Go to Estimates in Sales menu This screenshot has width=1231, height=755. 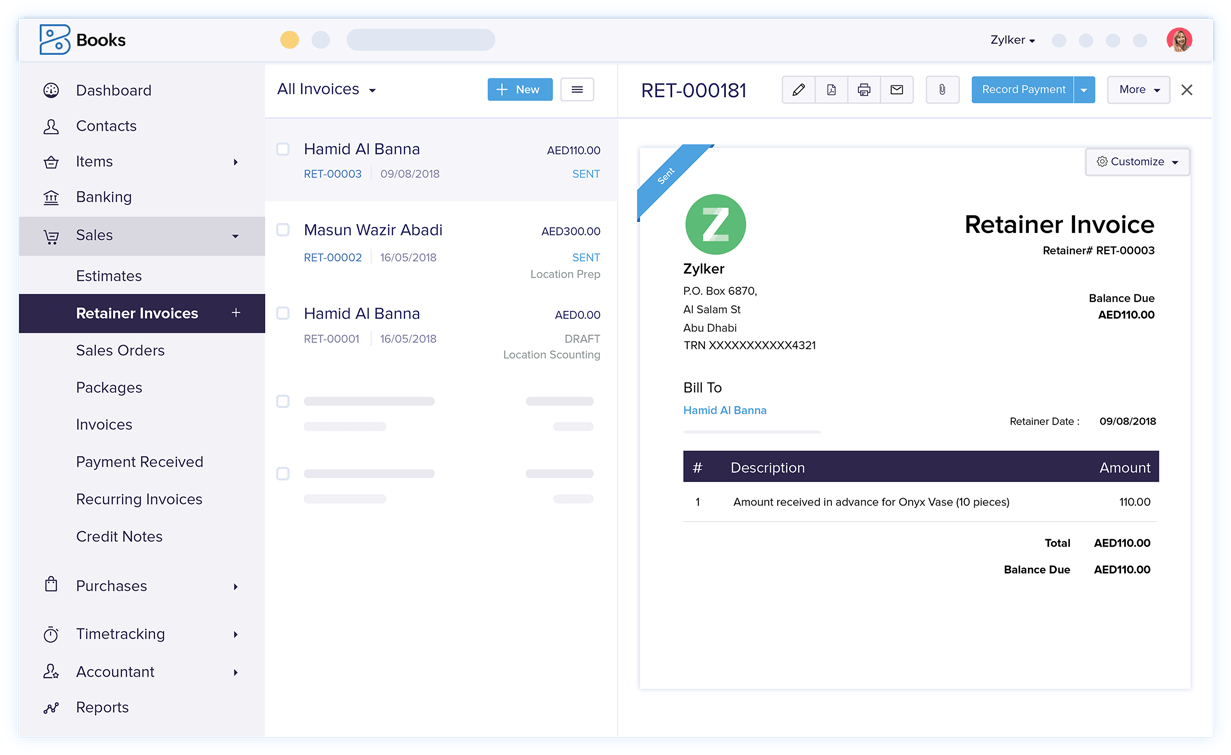point(109,276)
